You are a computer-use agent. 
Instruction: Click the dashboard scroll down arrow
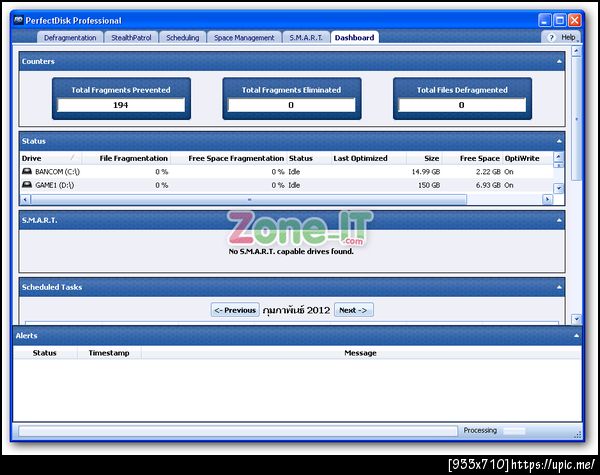(576, 319)
